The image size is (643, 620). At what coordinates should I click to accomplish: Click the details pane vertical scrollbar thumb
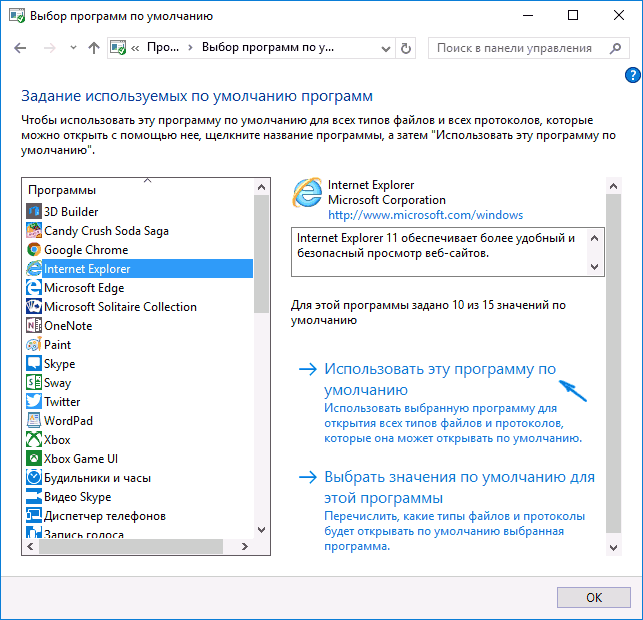click(x=613, y=364)
